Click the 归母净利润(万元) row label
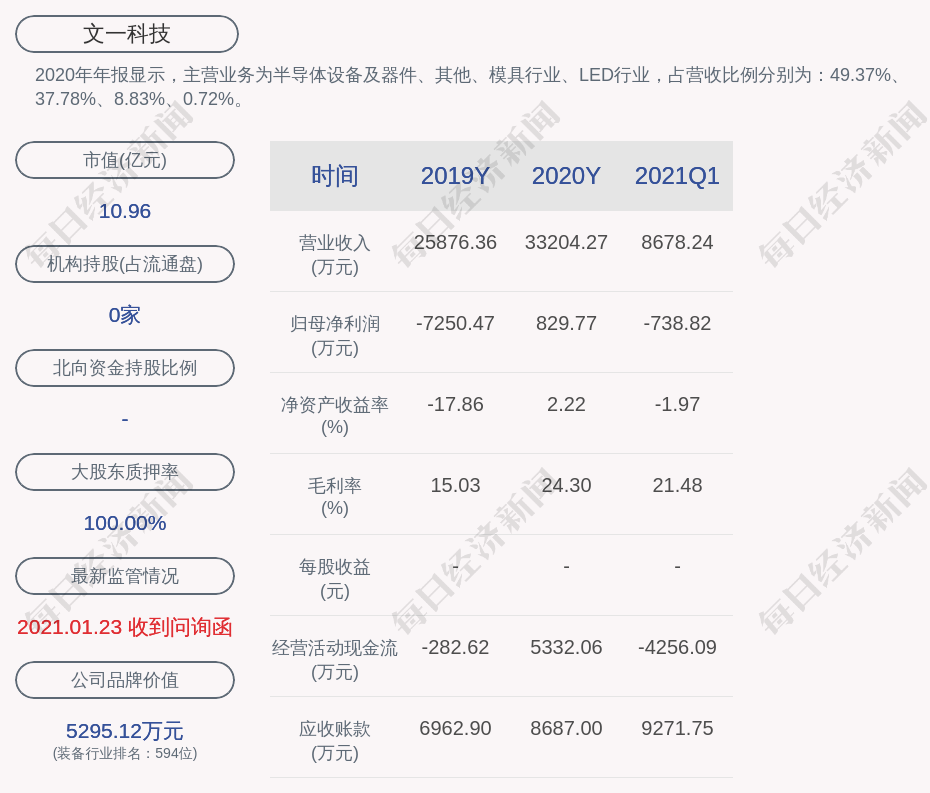 pos(335,336)
